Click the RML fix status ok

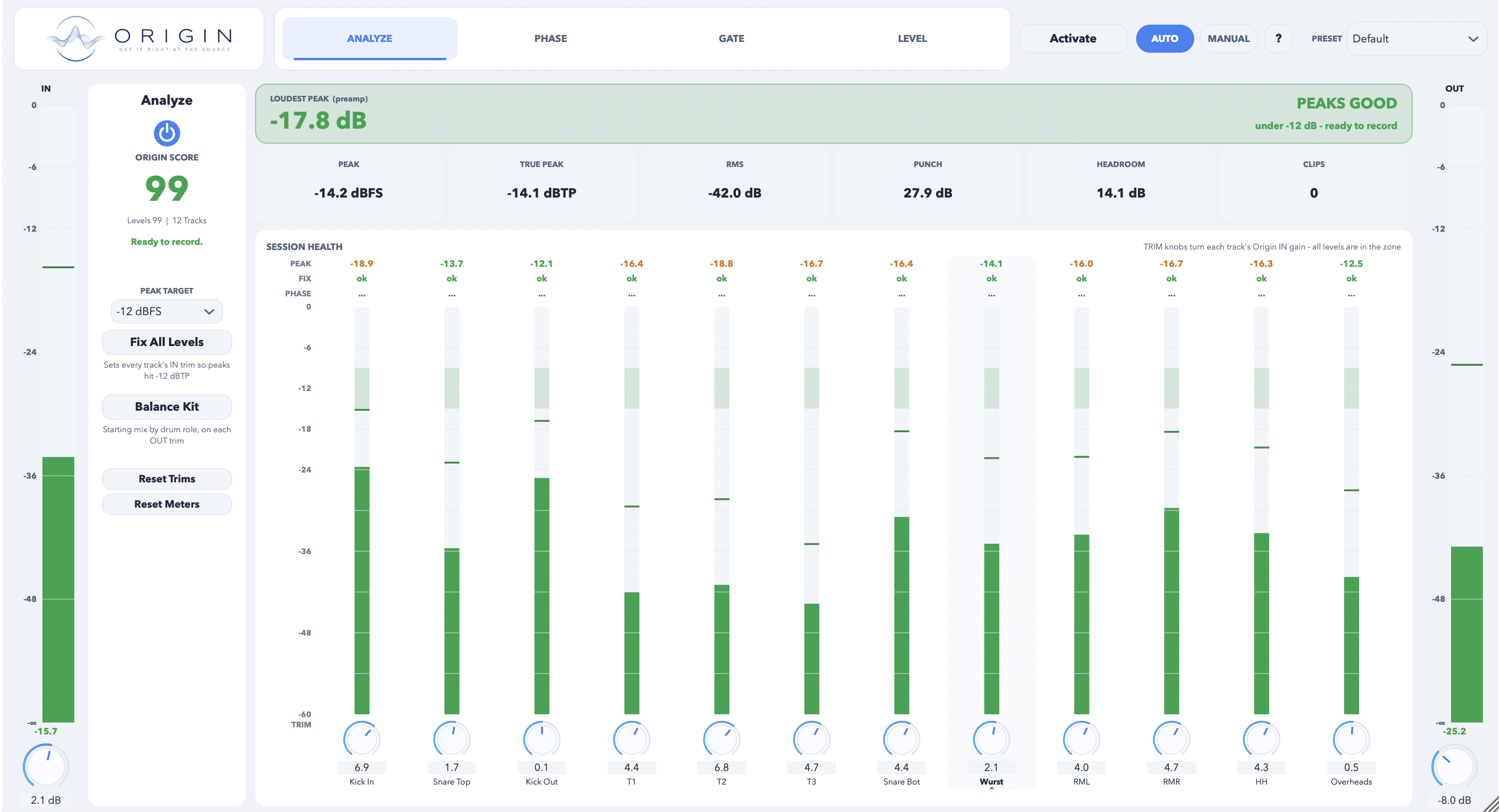(x=1082, y=279)
